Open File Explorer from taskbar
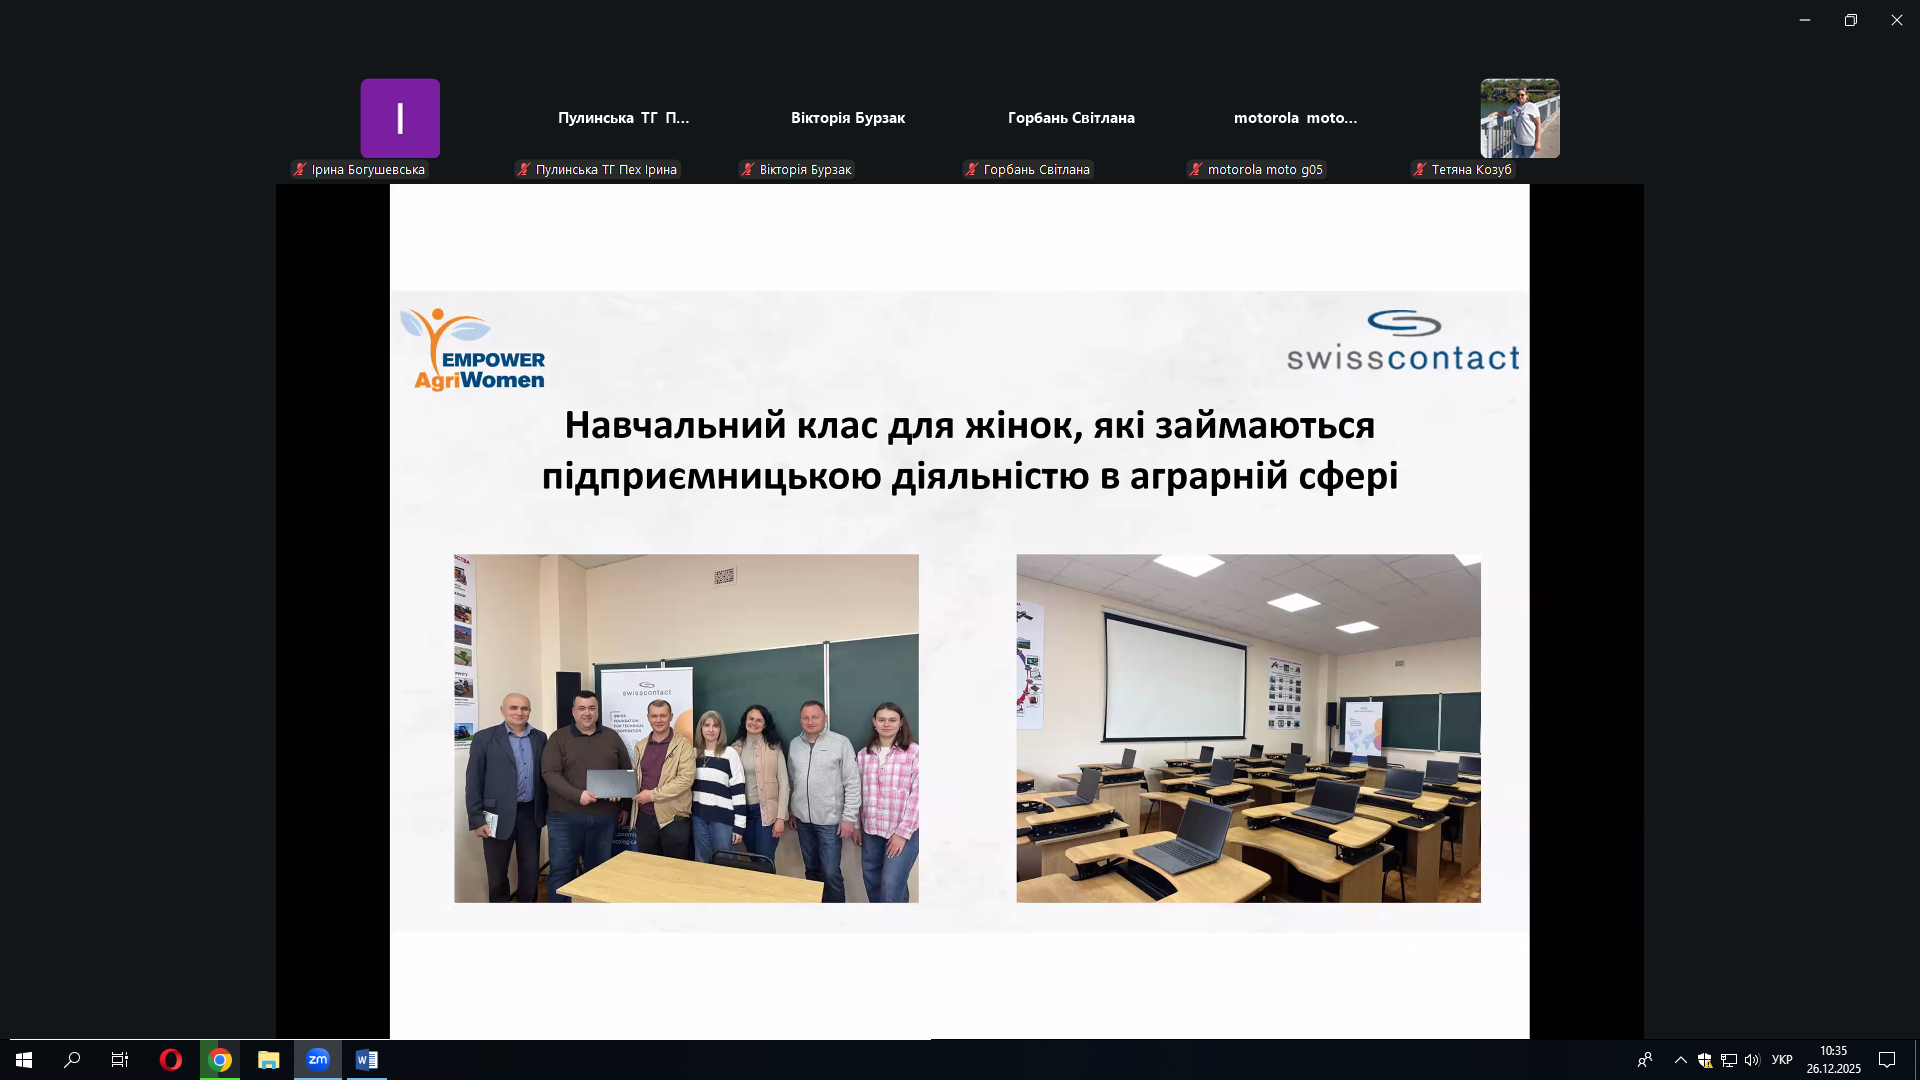The image size is (1920, 1080). point(268,1060)
